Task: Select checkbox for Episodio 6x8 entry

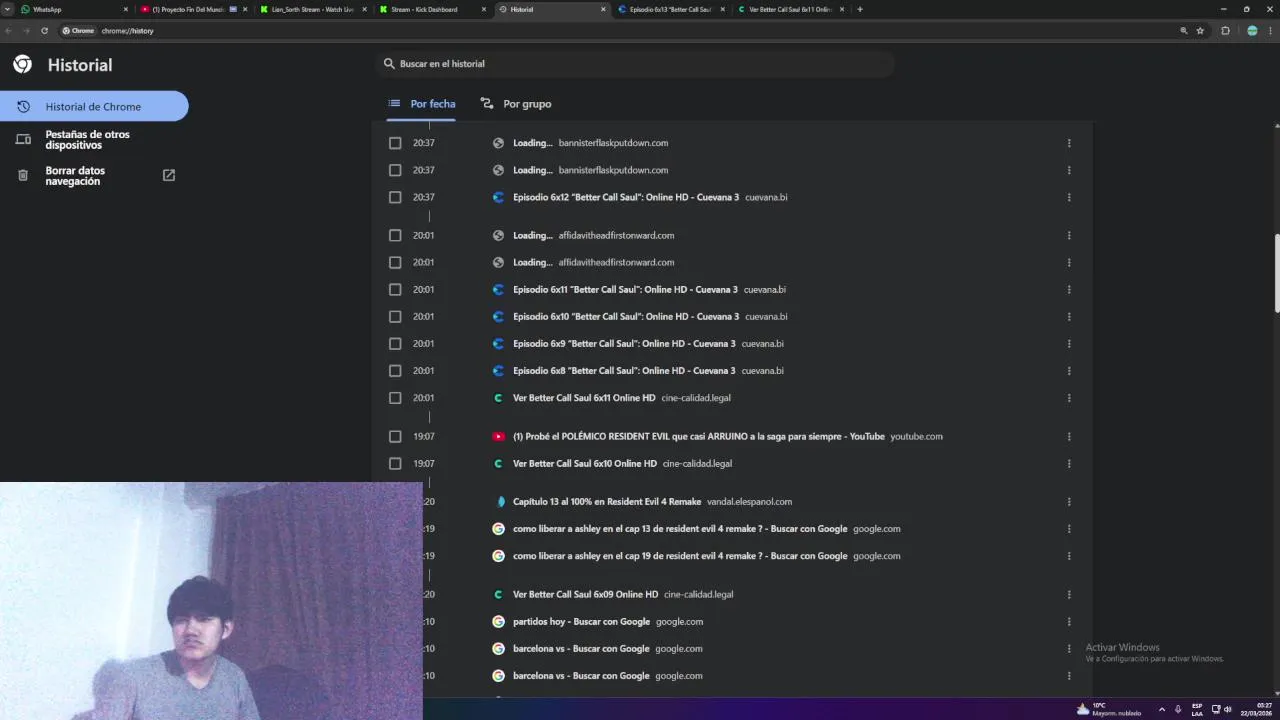Action: tap(395, 370)
